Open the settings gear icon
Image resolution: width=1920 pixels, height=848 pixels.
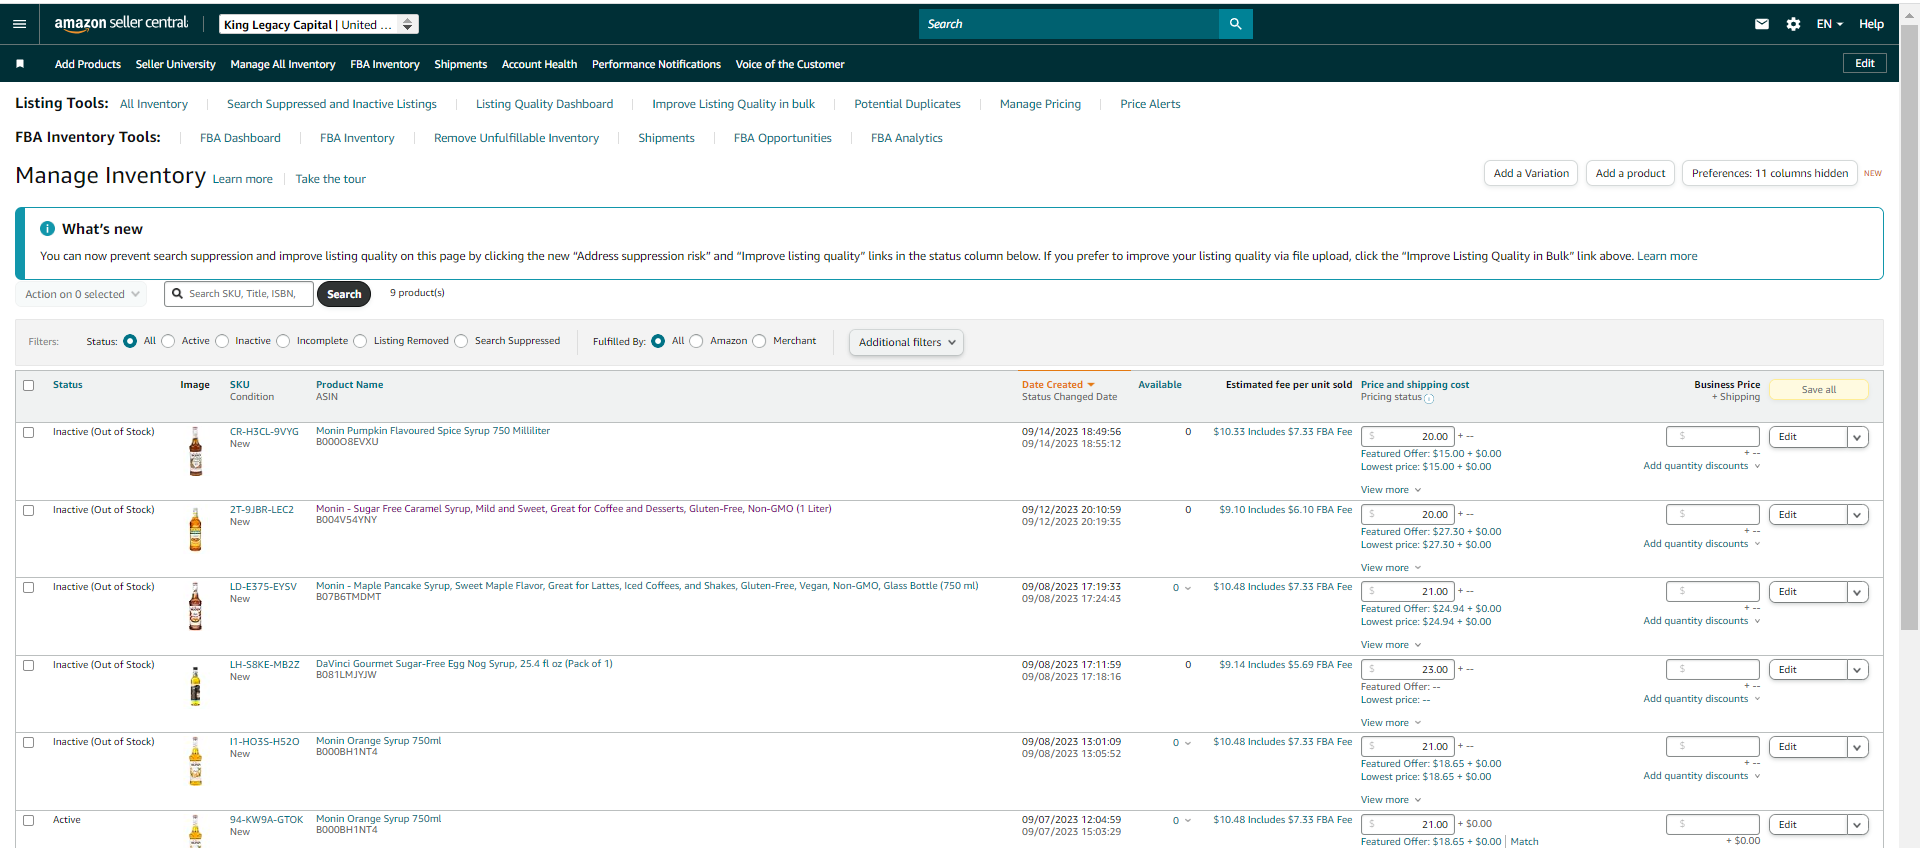(1793, 24)
